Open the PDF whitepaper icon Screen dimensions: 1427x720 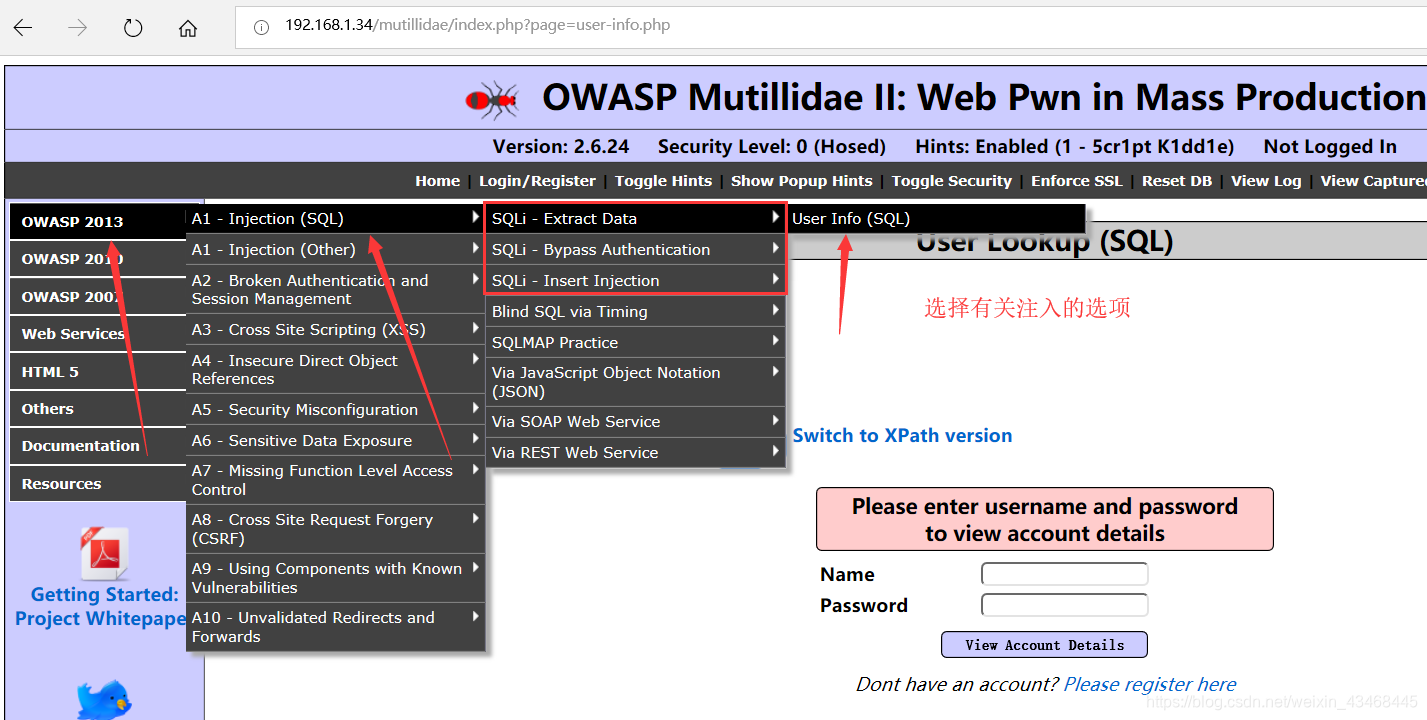click(105, 553)
